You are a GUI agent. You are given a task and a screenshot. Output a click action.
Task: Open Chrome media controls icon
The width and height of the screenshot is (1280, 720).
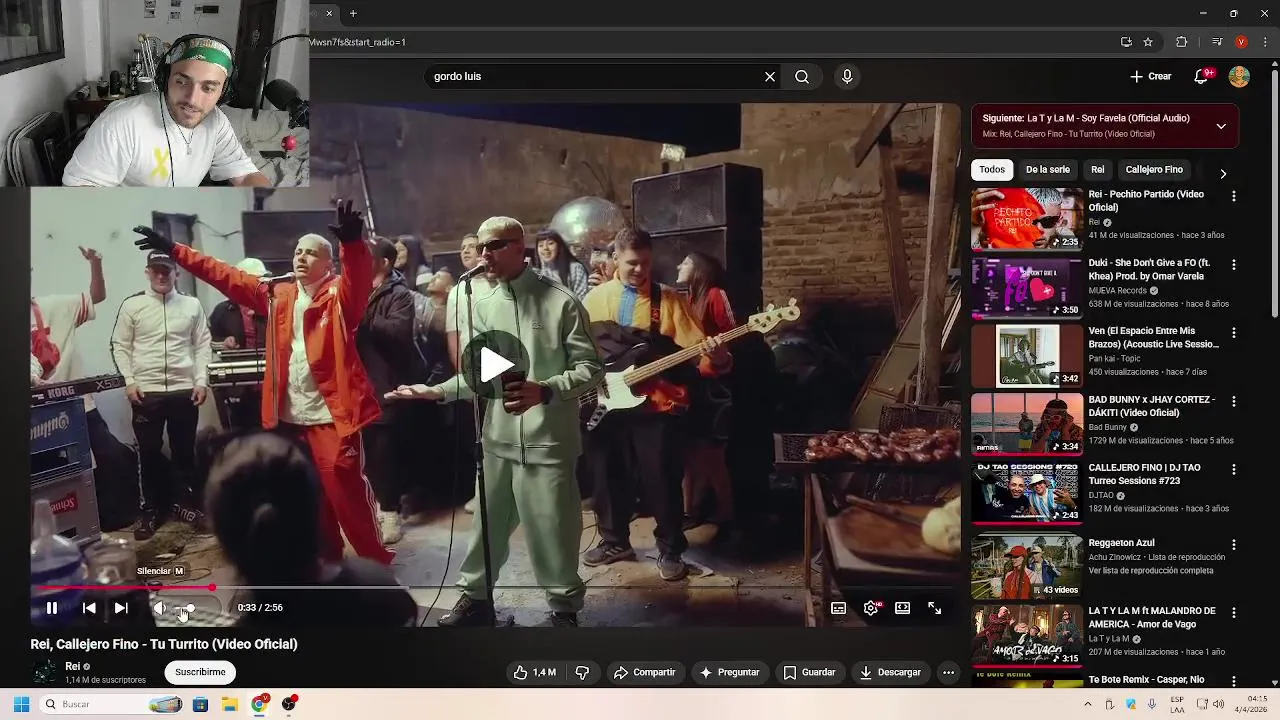1216,42
